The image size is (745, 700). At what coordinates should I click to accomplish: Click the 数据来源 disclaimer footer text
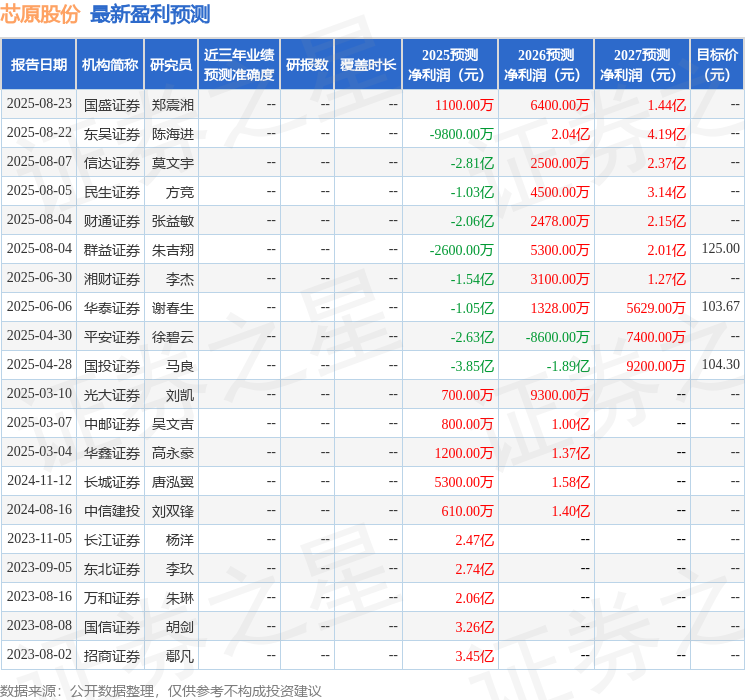[161, 691]
